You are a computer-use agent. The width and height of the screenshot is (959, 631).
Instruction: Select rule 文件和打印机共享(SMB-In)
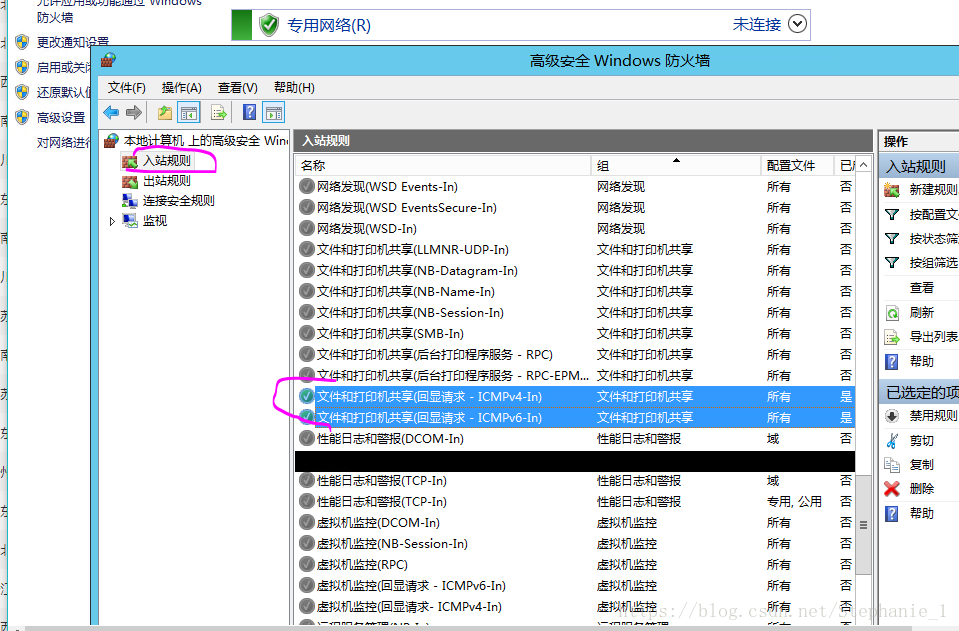(x=575, y=334)
